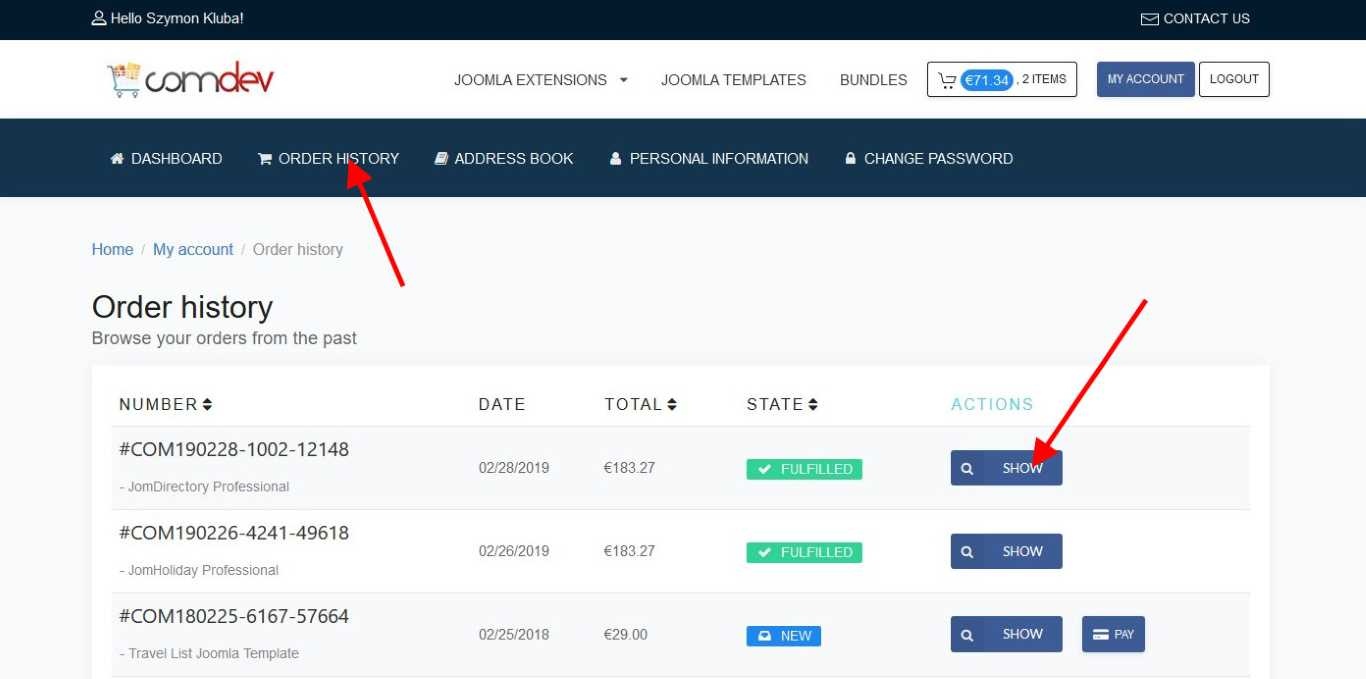1366x679 pixels.
Task: Open the cart showing €71.34, 2 items
Action: 1002,80
